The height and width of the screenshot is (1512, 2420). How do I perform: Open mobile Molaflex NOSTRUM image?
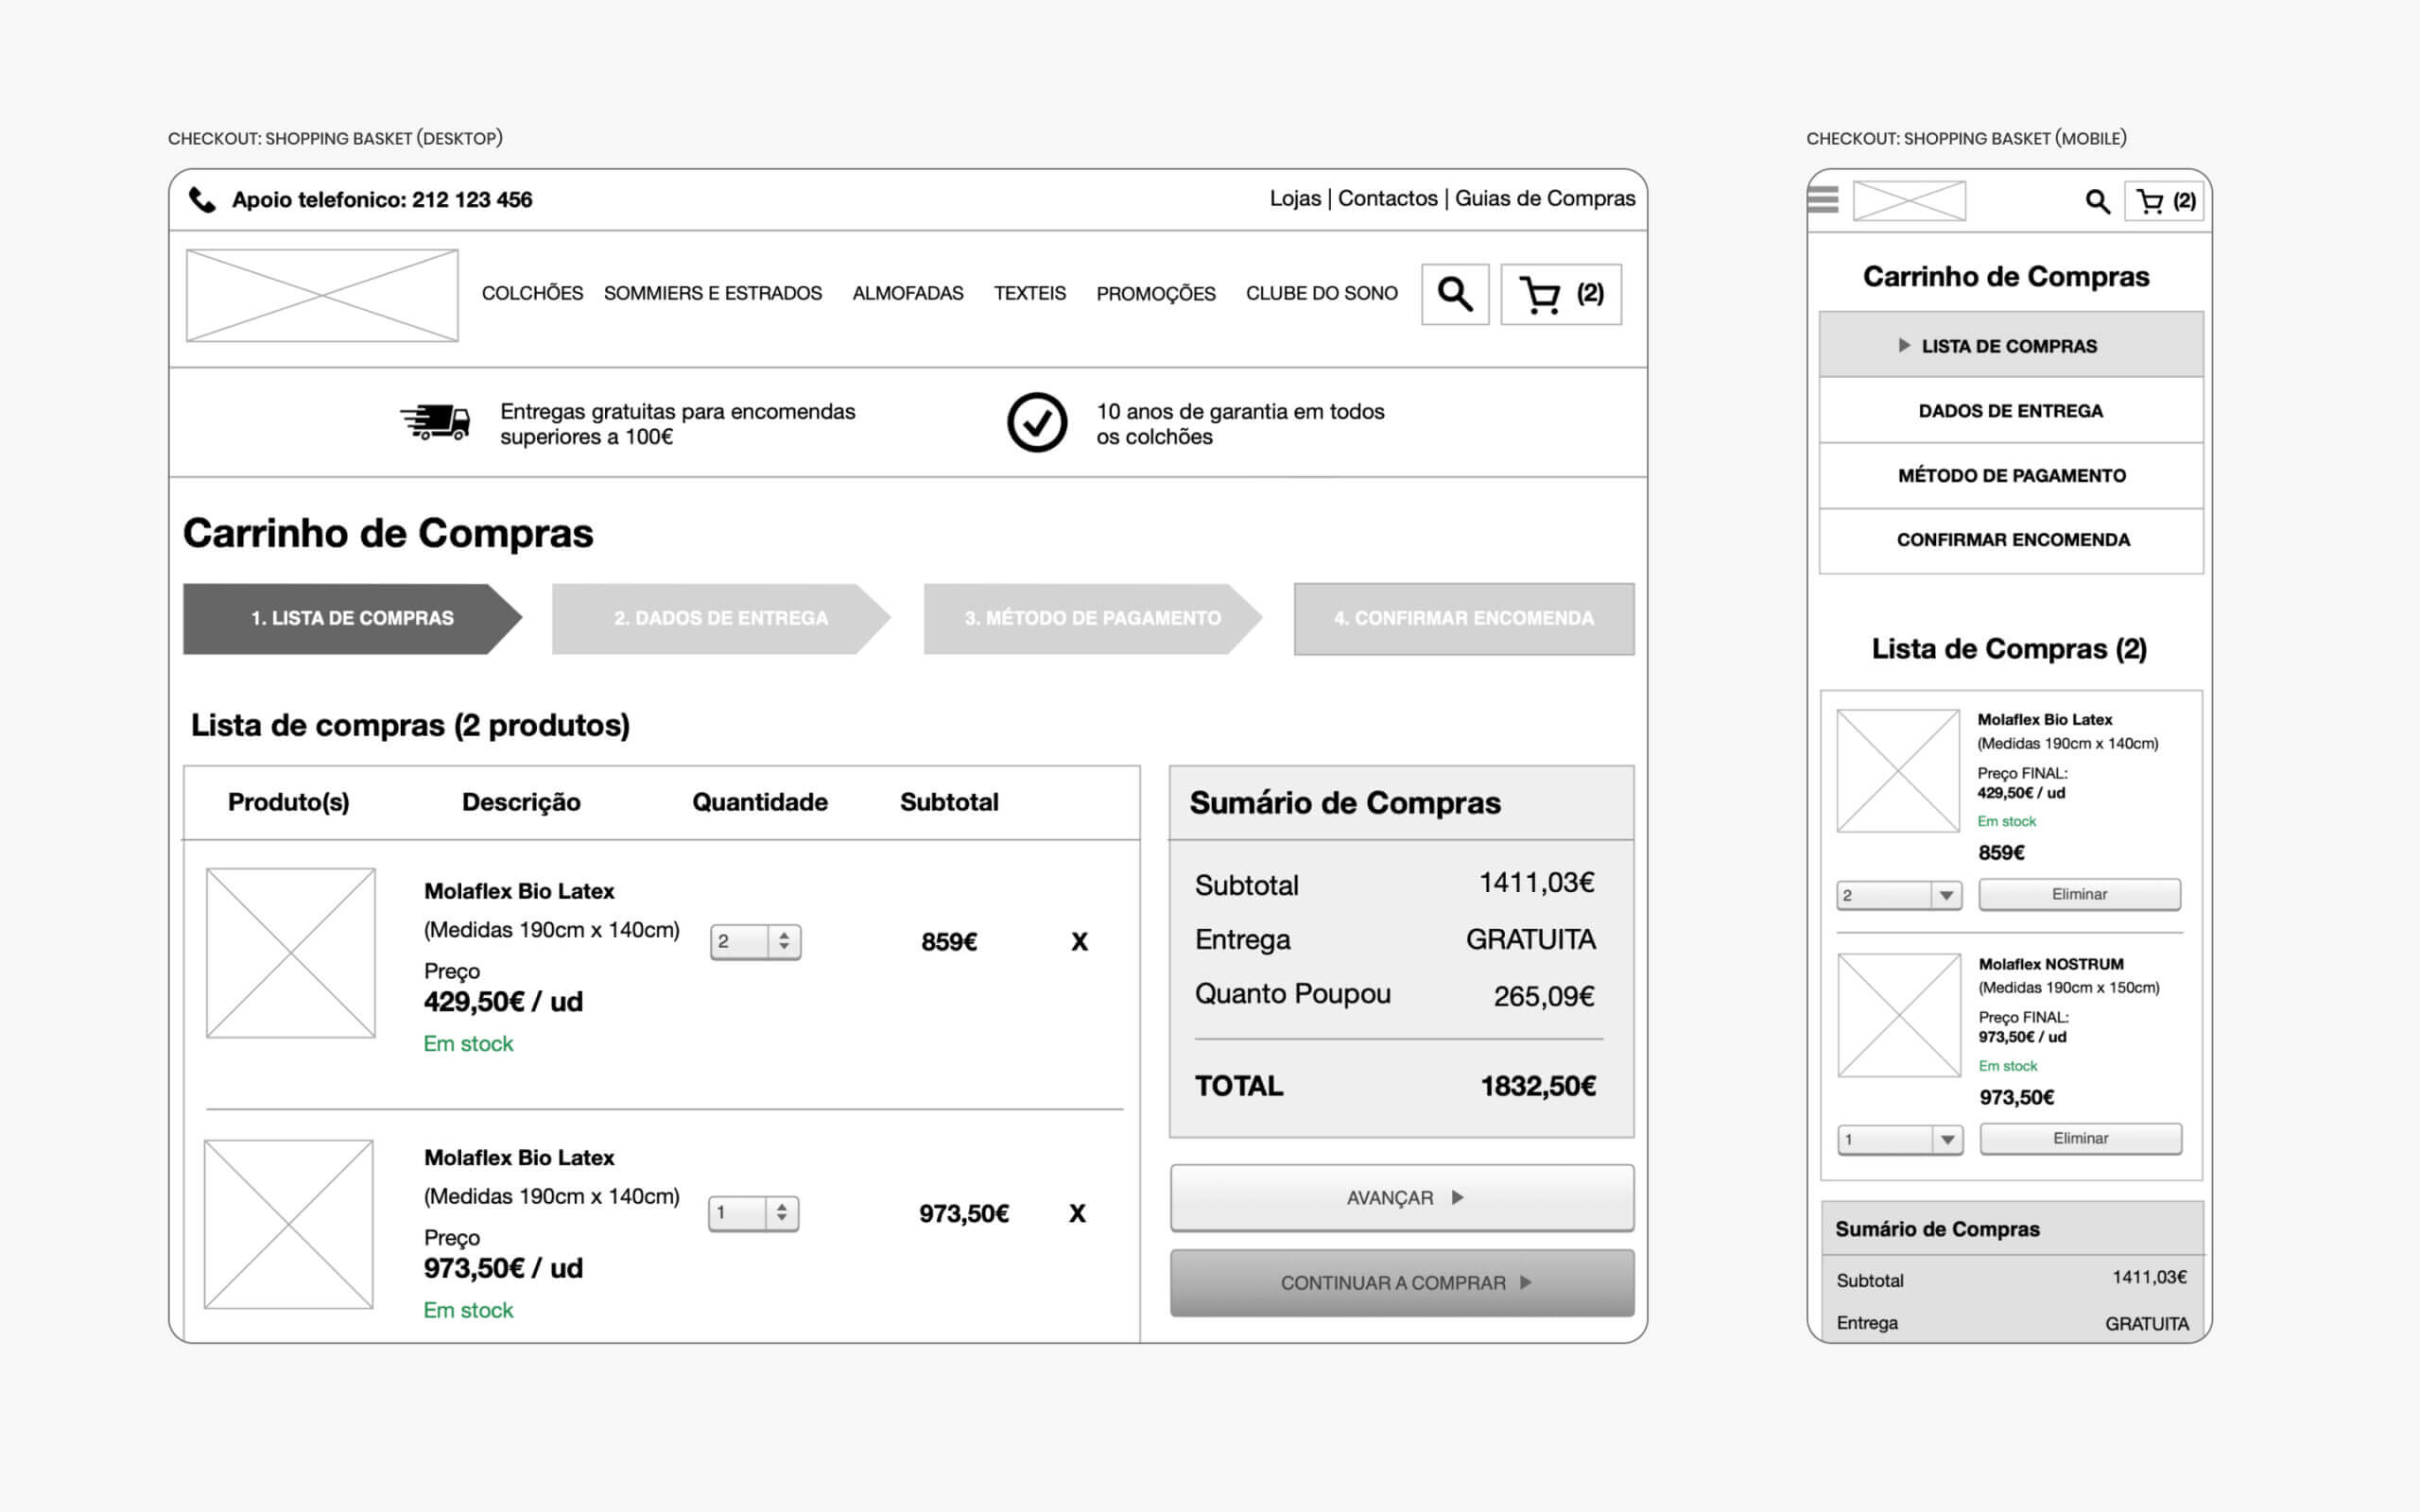(x=1899, y=1015)
